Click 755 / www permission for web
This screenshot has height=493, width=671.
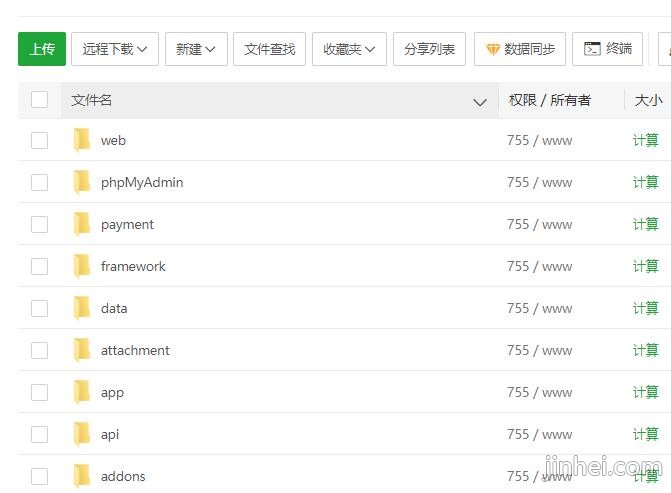pos(540,140)
